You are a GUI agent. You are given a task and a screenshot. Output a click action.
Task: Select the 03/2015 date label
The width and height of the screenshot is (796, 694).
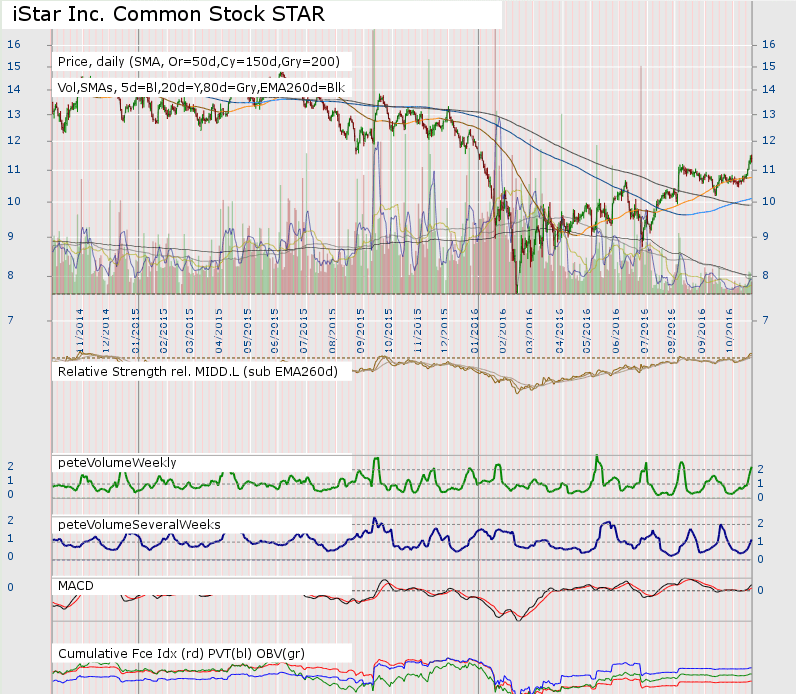[x=189, y=331]
